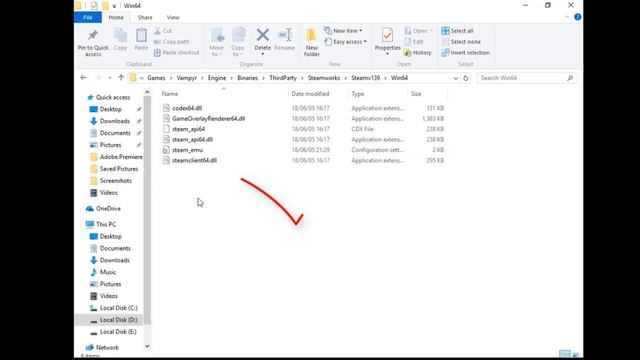The width and height of the screenshot is (640, 360).
Task: Switch to the Share ribbon tab
Action: [145, 18]
